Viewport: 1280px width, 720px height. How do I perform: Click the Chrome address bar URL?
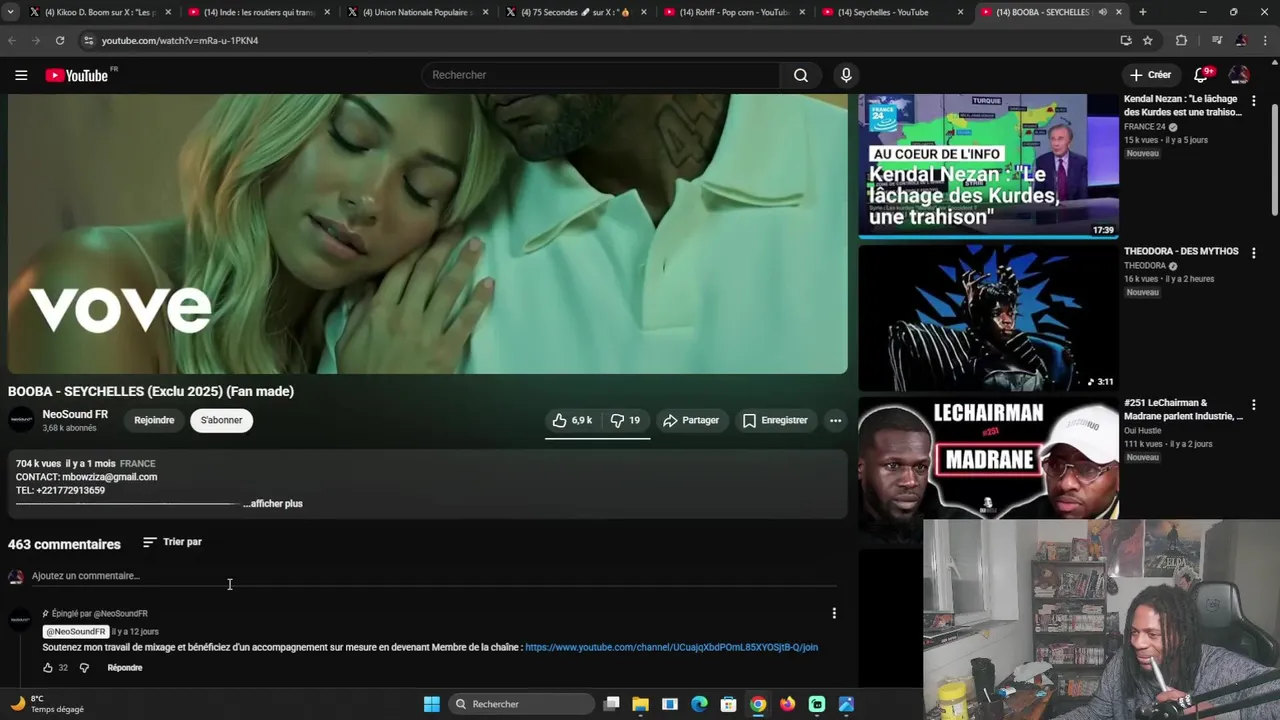coord(180,41)
